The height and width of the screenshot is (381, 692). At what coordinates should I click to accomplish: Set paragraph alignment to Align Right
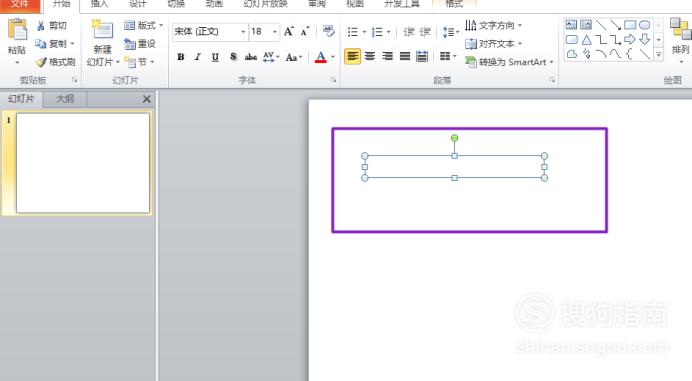387,56
